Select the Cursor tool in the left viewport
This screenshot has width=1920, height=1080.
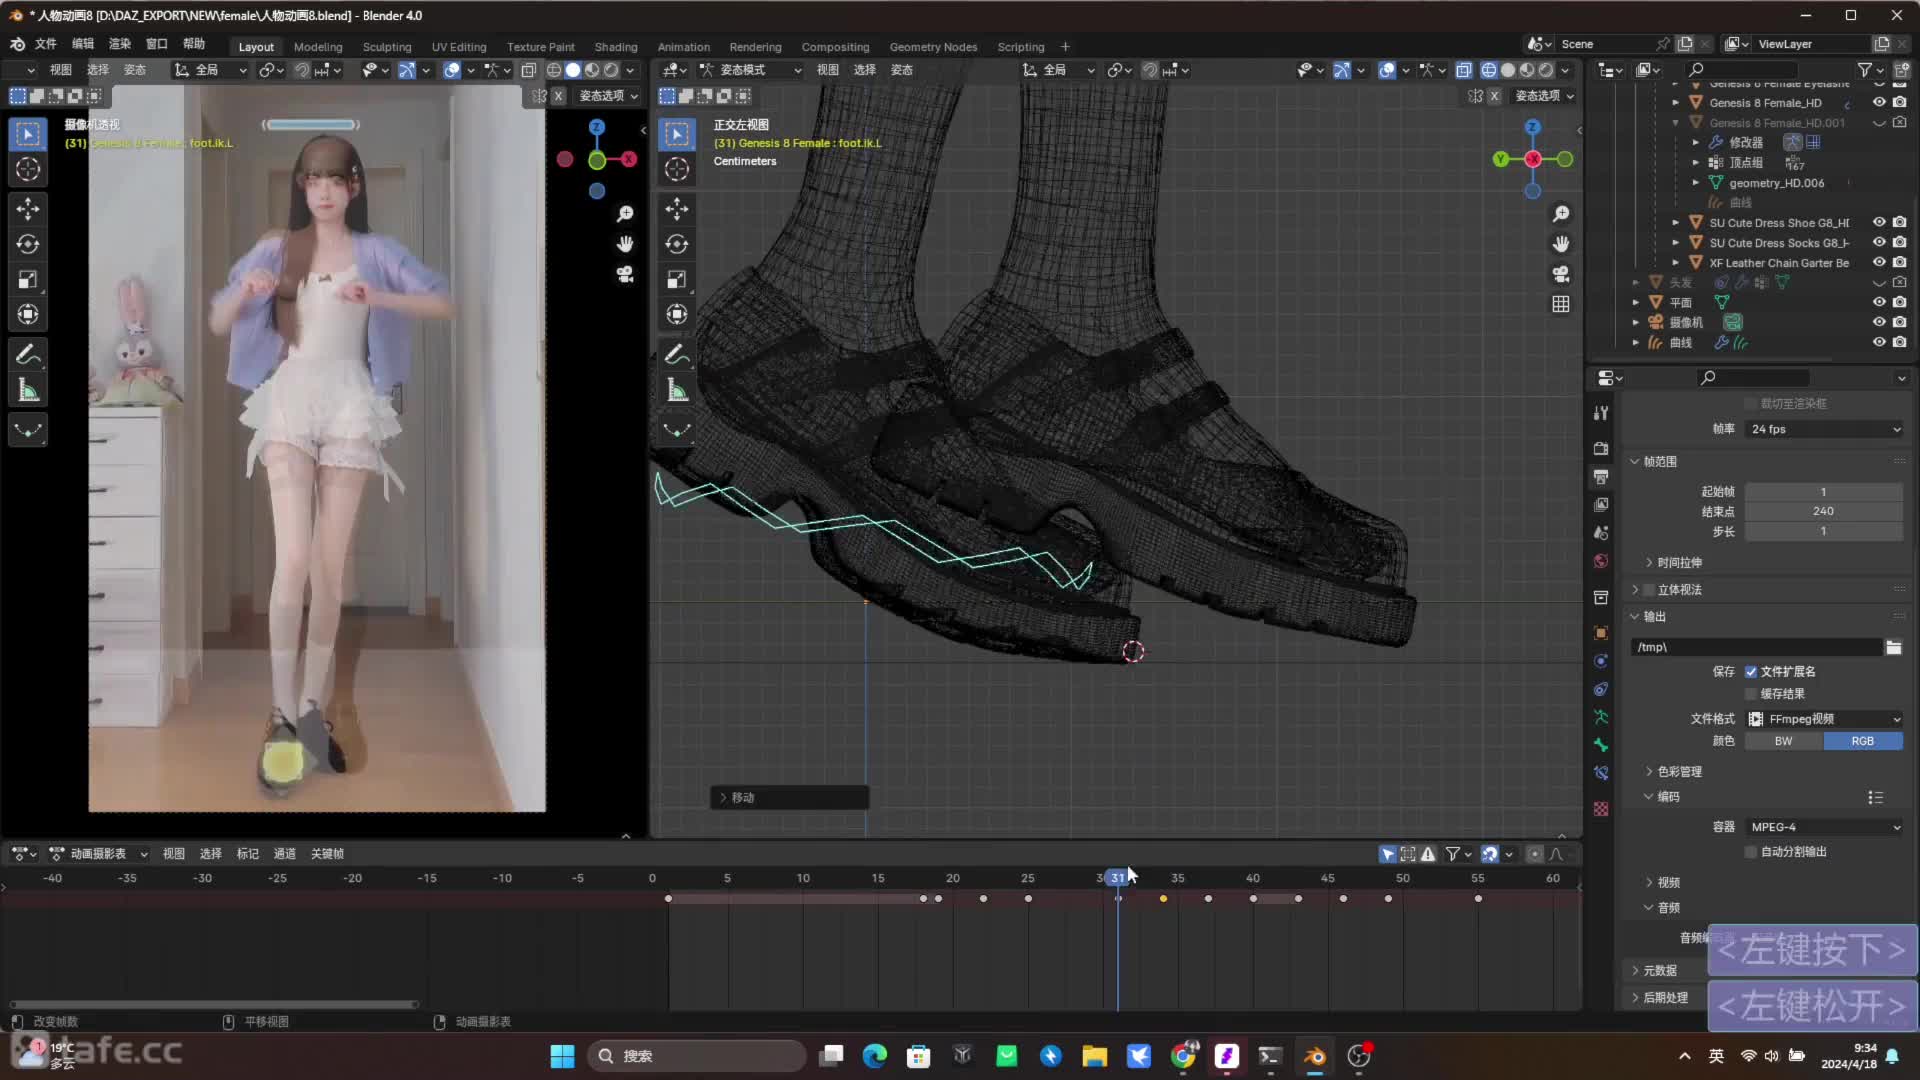pyautogui.click(x=28, y=169)
